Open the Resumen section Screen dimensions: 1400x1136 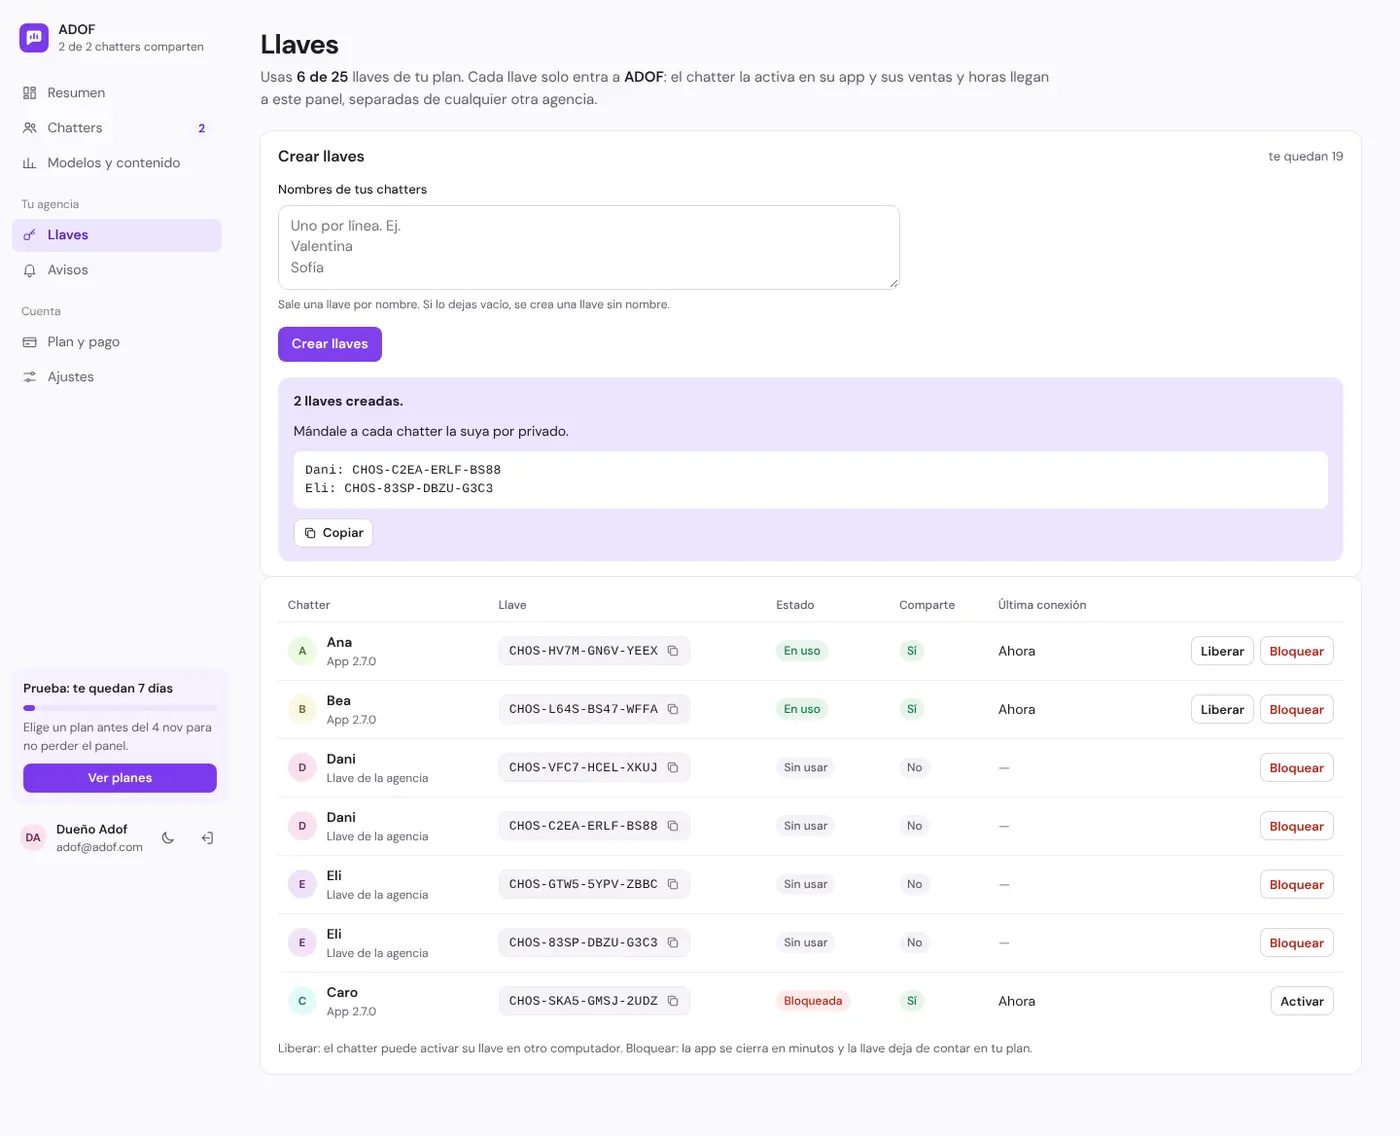(x=117, y=93)
